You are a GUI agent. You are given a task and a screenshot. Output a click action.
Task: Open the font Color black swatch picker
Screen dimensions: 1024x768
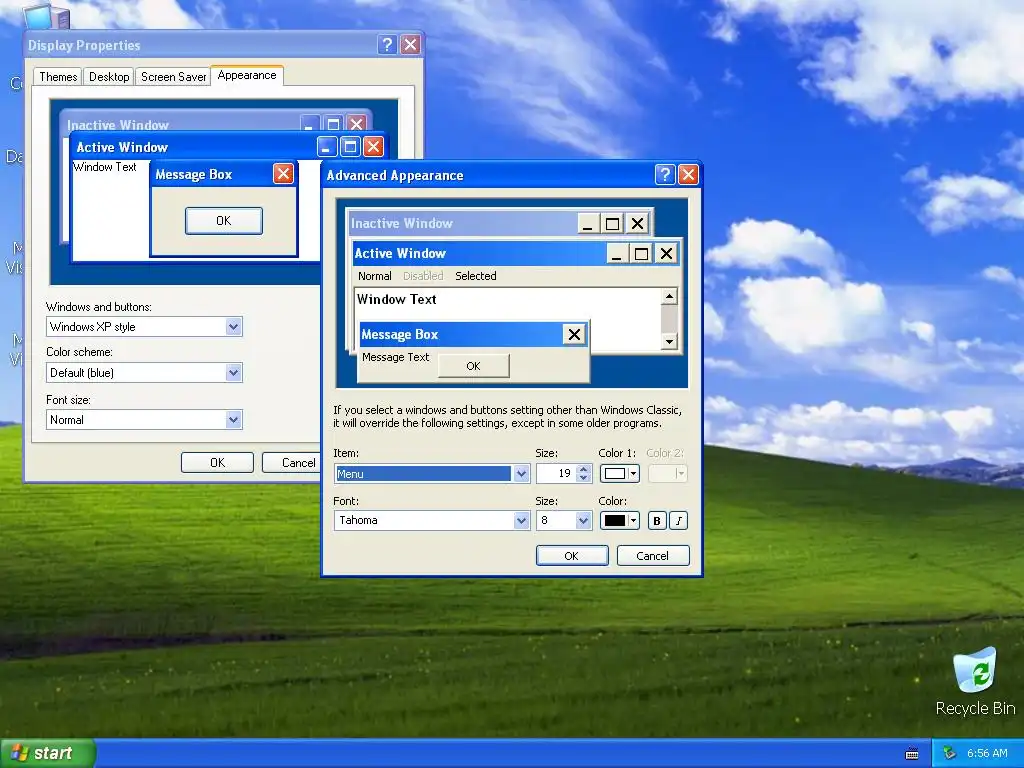coord(619,520)
